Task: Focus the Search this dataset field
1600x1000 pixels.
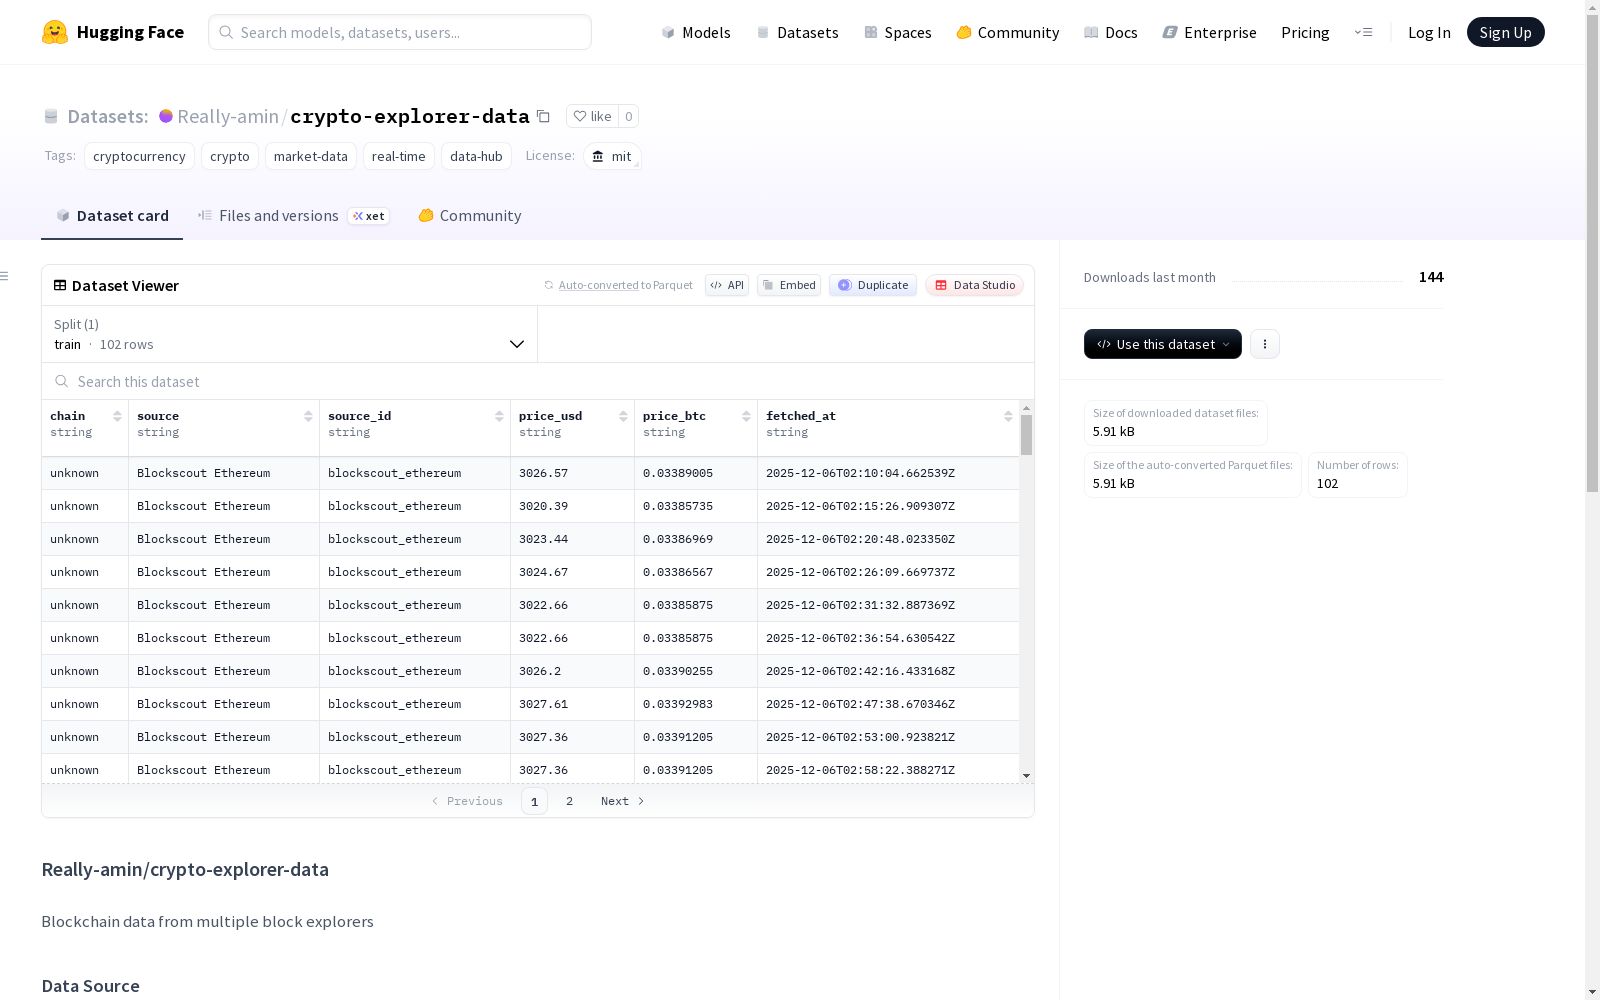Action: pyautogui.click(x=538, y=381)
